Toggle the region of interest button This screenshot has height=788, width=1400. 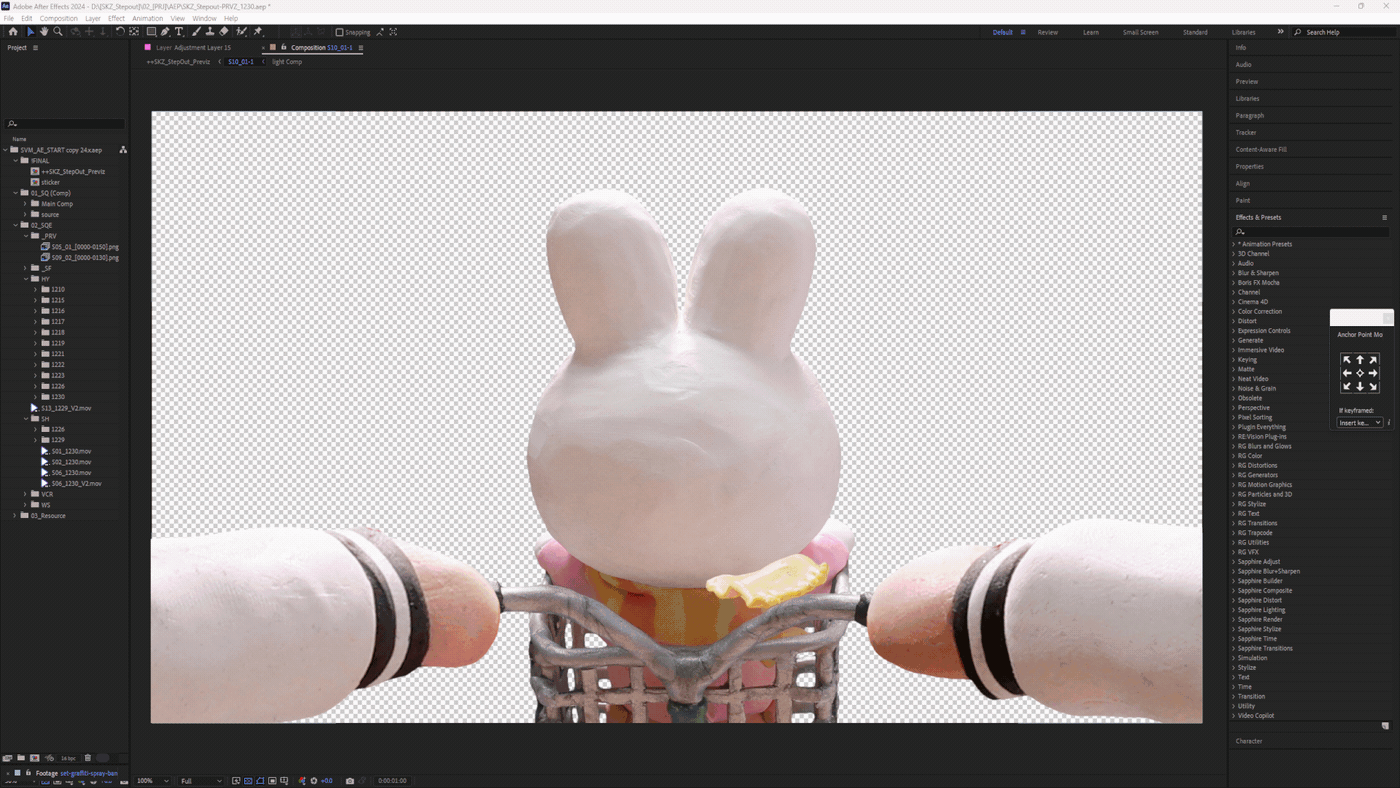(x=272, y=781)
